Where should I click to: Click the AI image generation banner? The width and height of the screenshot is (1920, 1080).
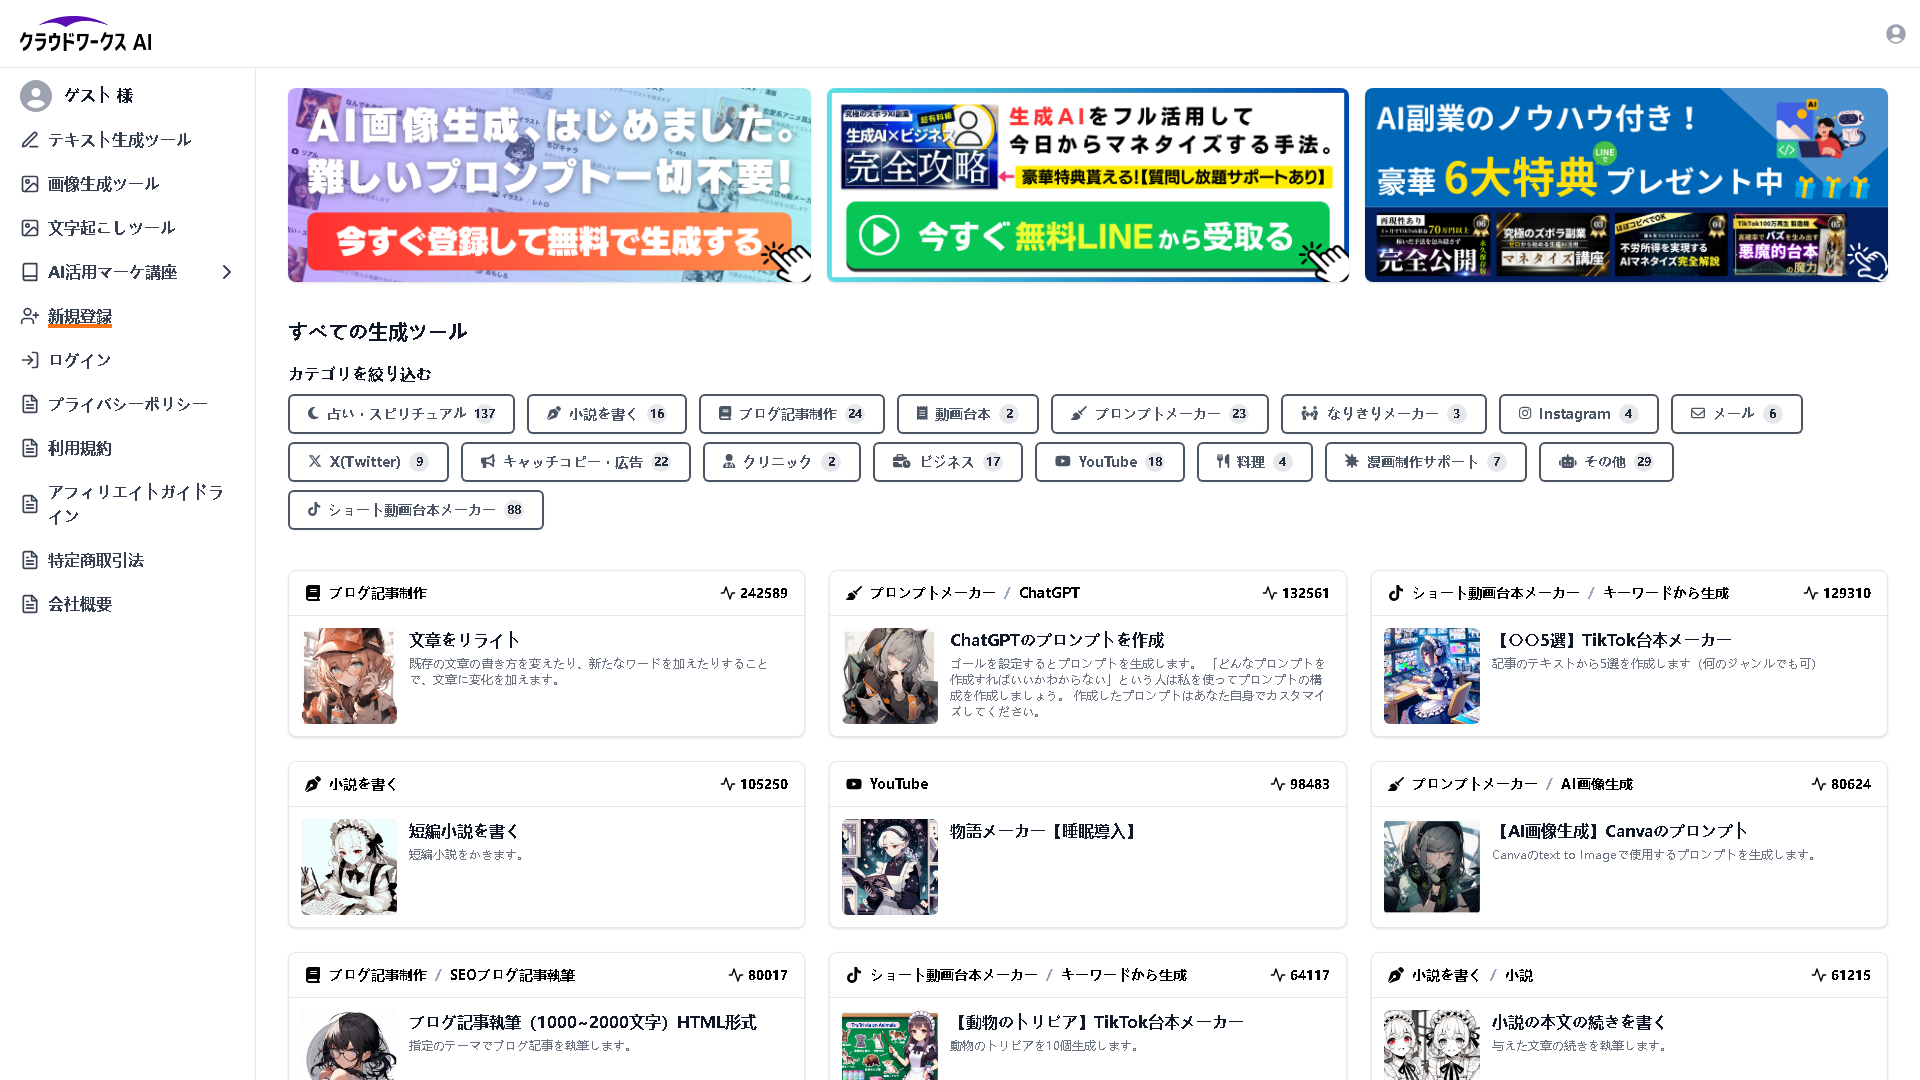point(549,185)
